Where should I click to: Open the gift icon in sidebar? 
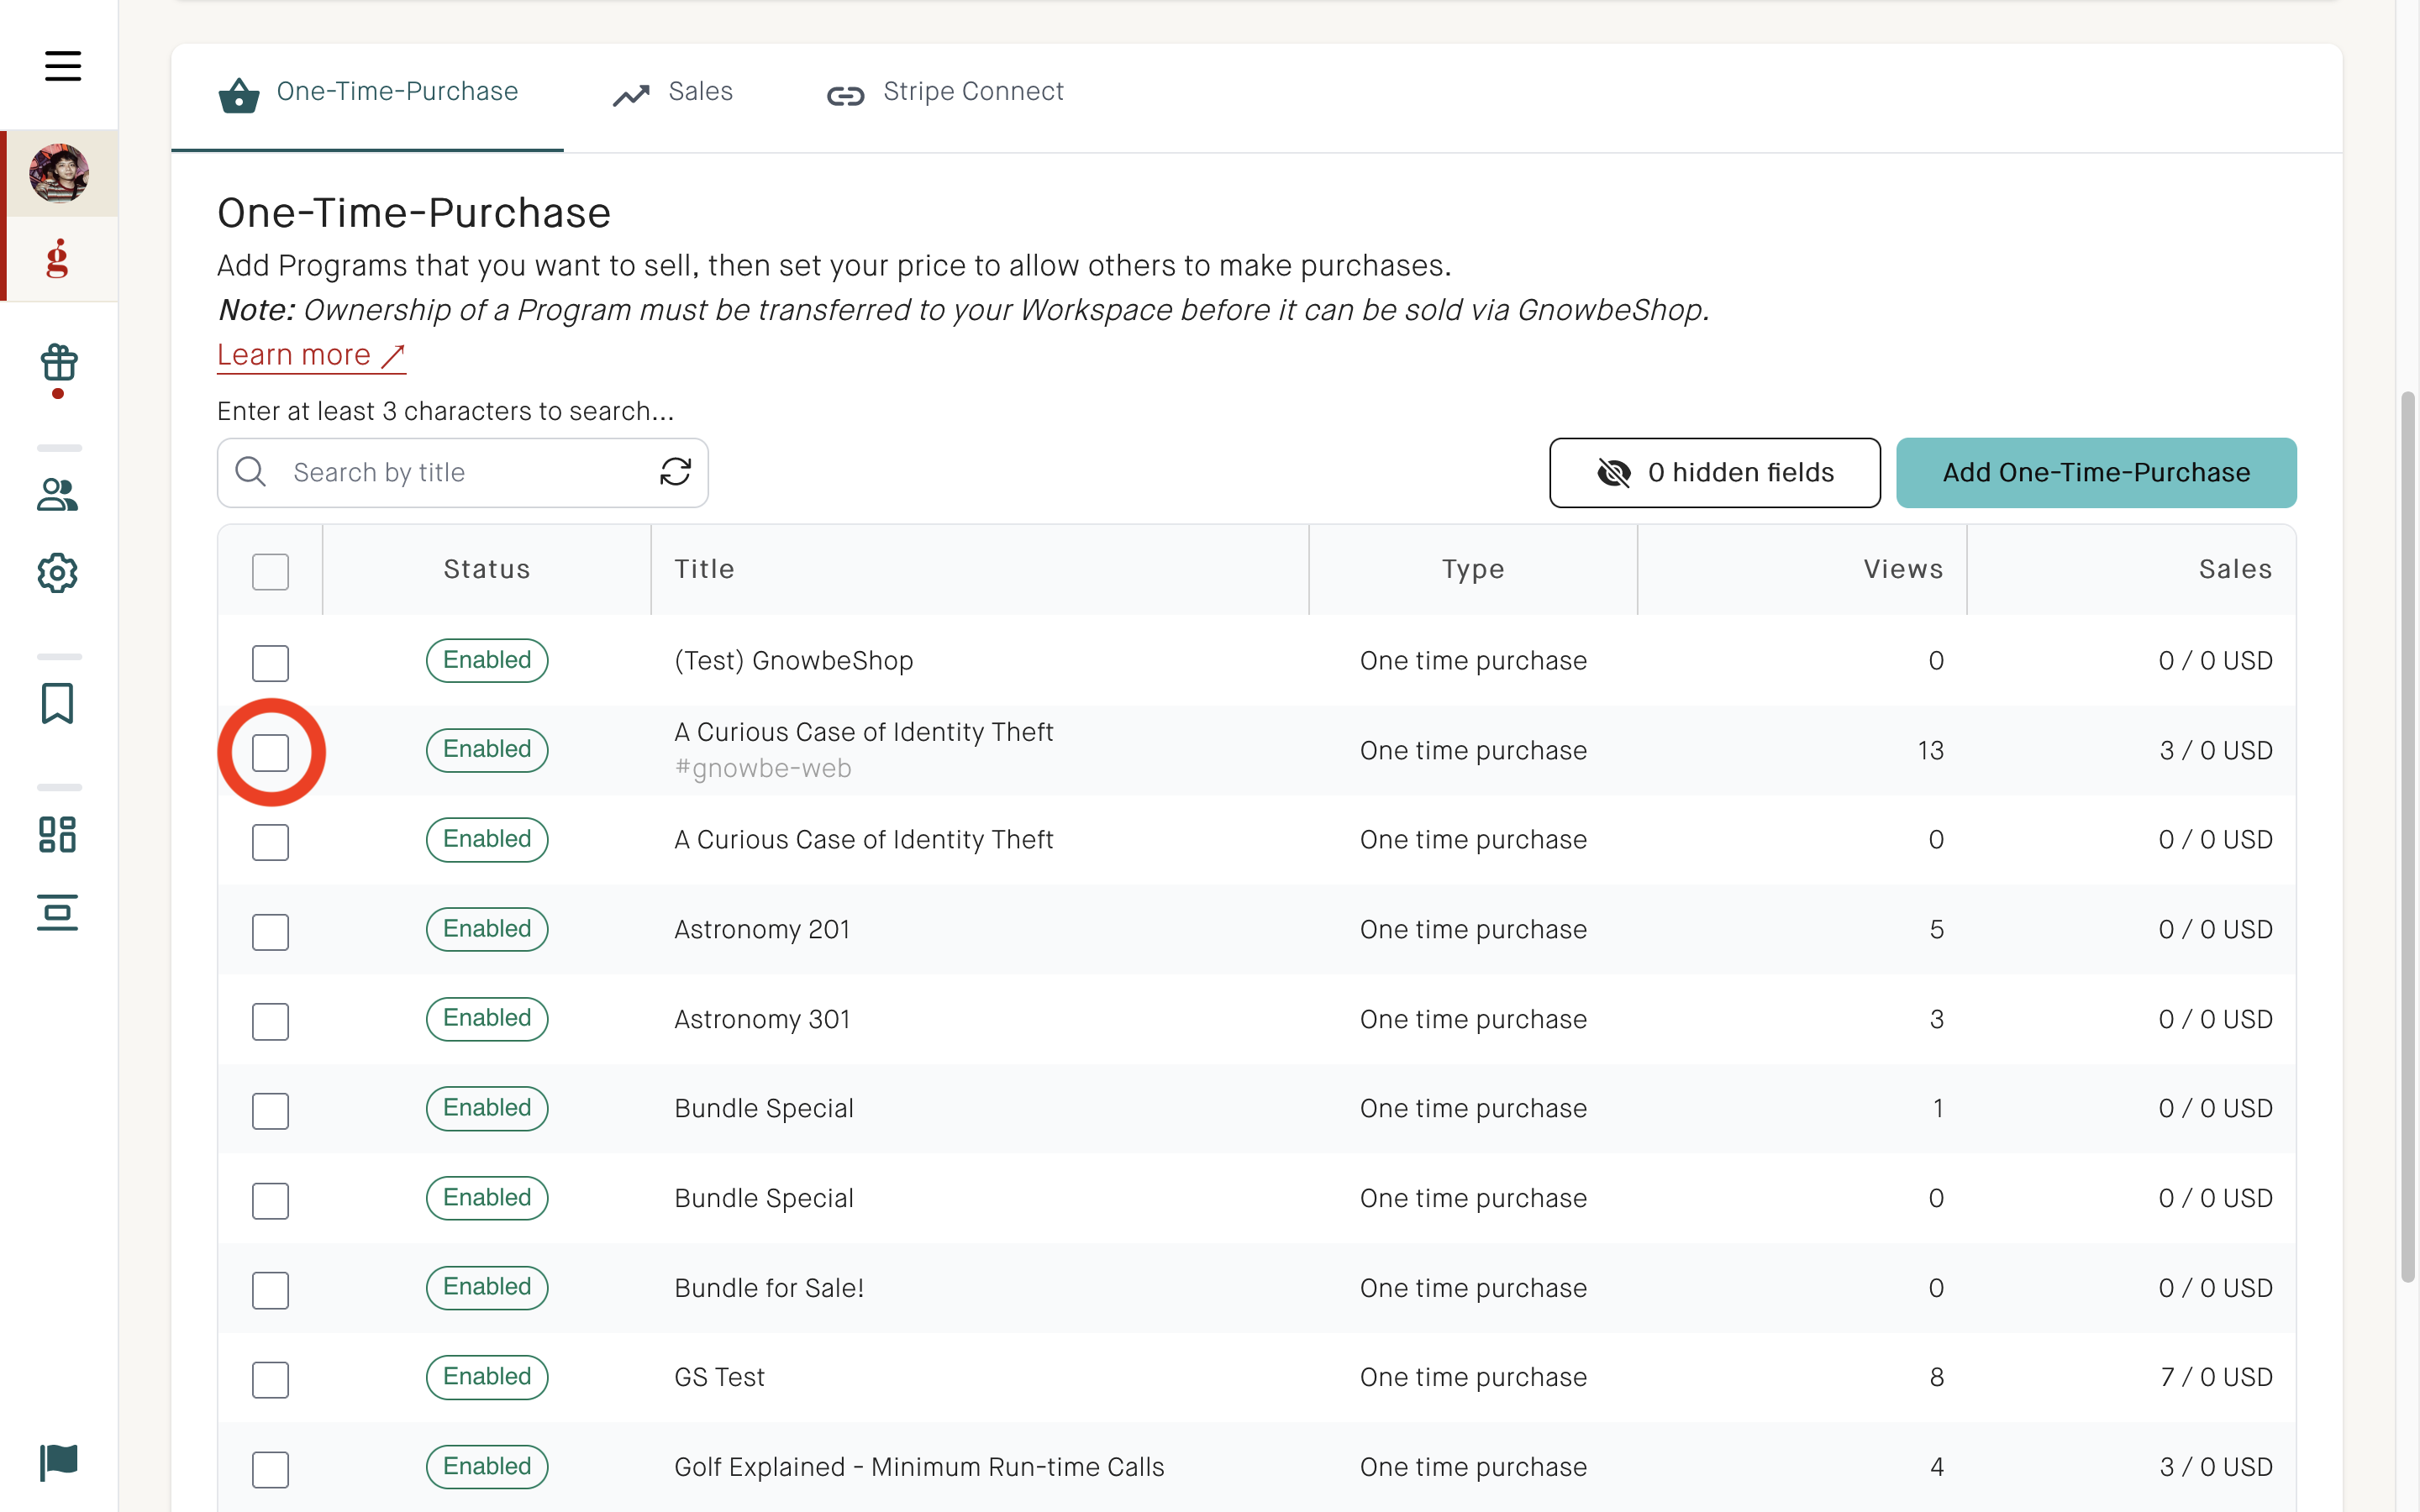(59, 363)
